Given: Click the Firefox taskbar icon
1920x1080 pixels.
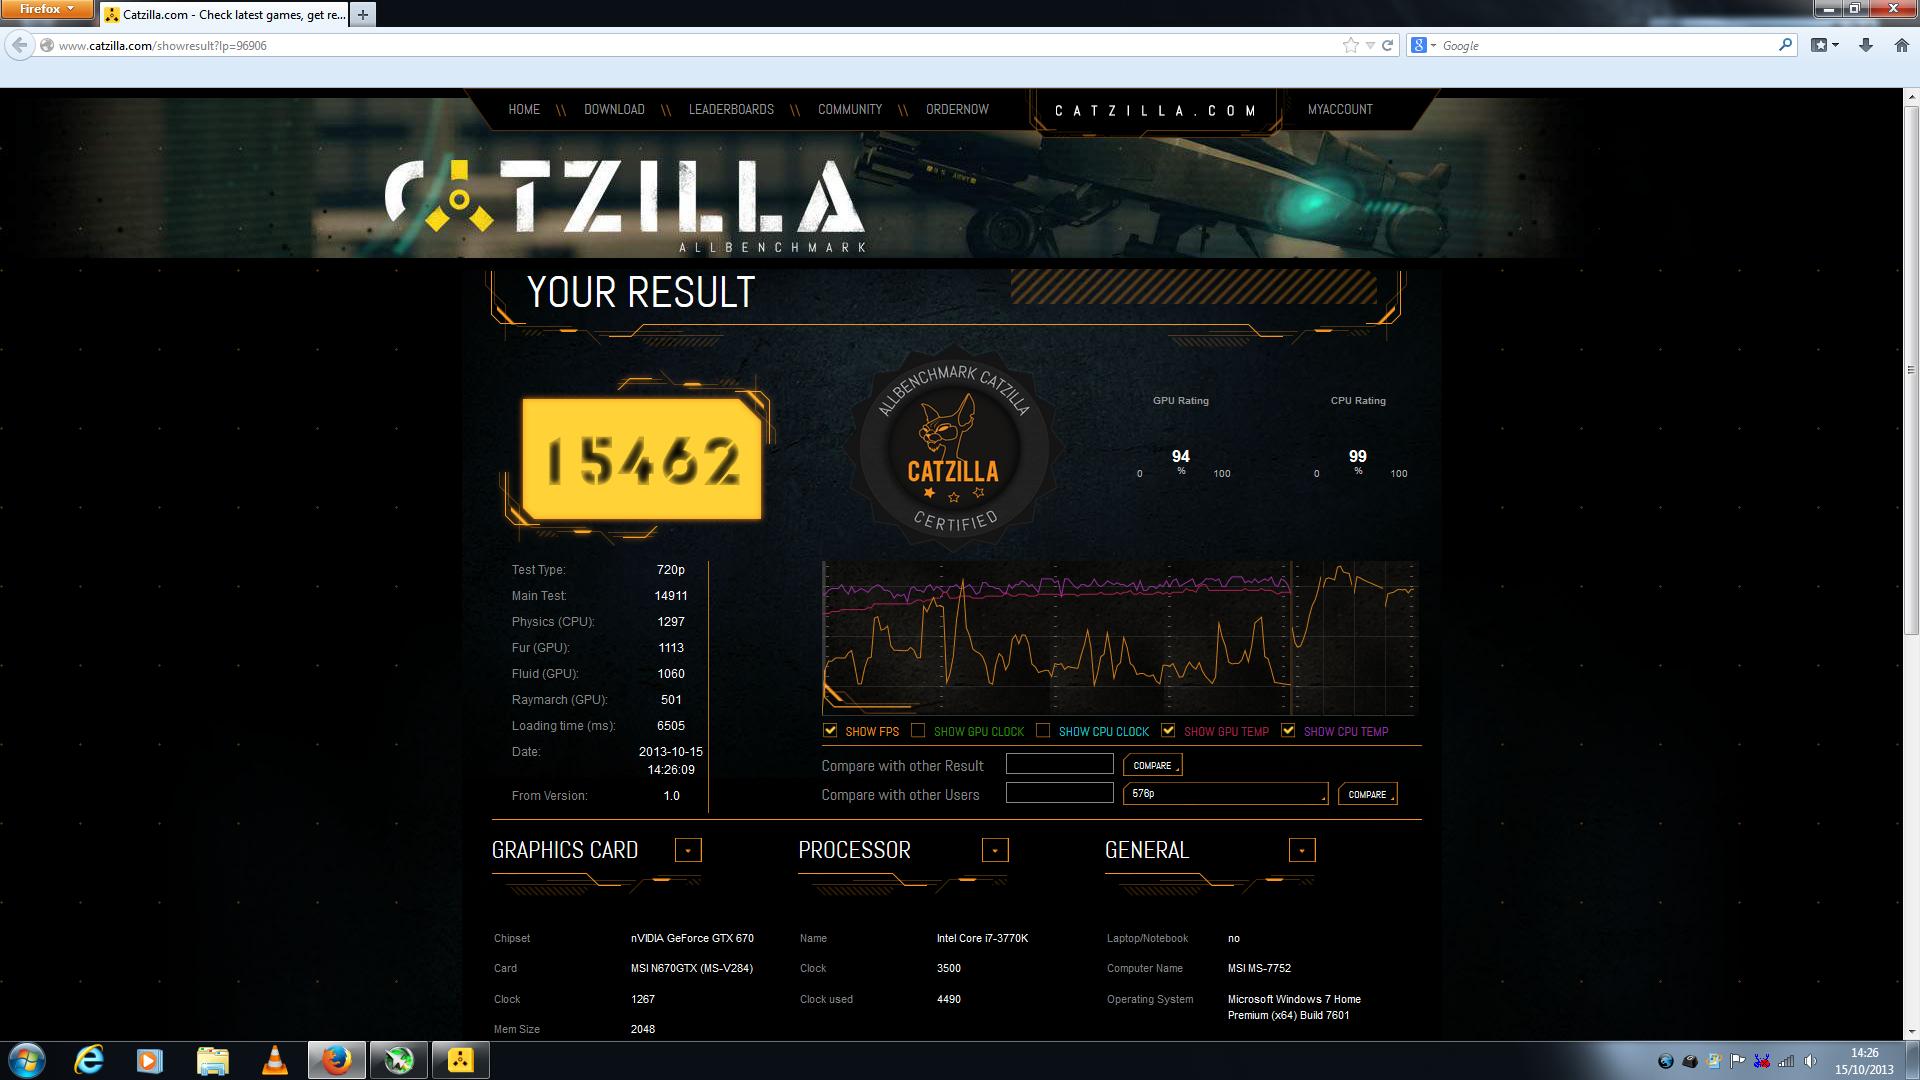Looking at the screenshot, I should 337,1060.
